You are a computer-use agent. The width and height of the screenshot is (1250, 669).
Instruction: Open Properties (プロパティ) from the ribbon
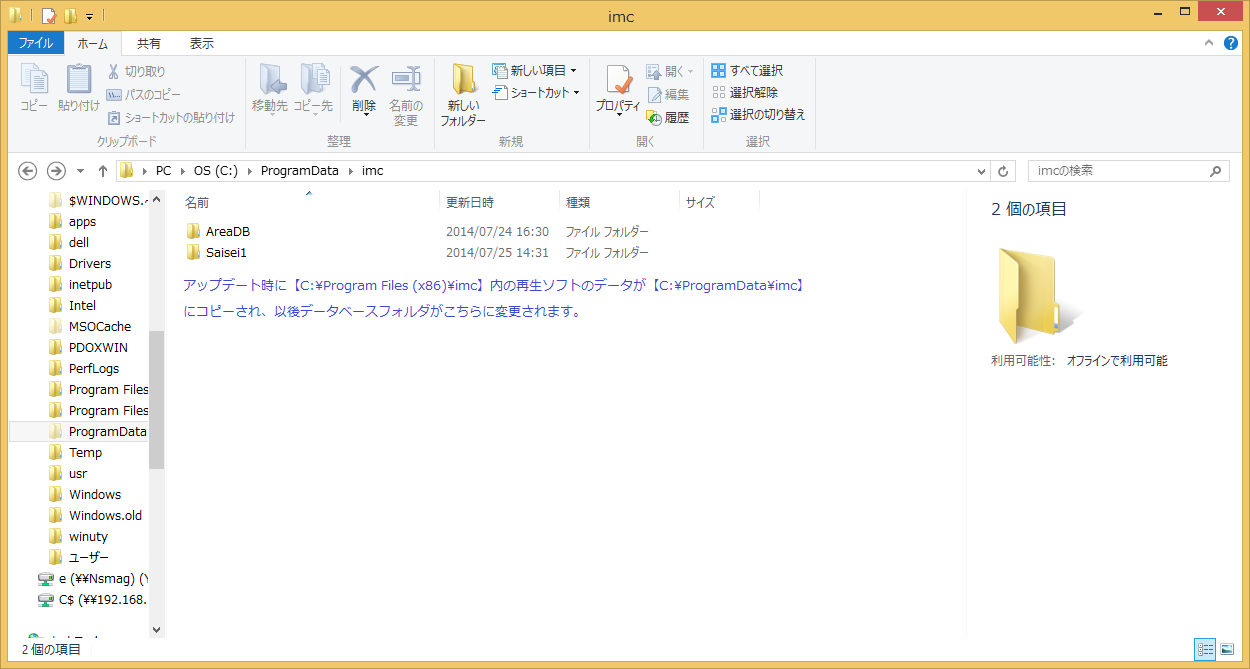click(618, 90)
